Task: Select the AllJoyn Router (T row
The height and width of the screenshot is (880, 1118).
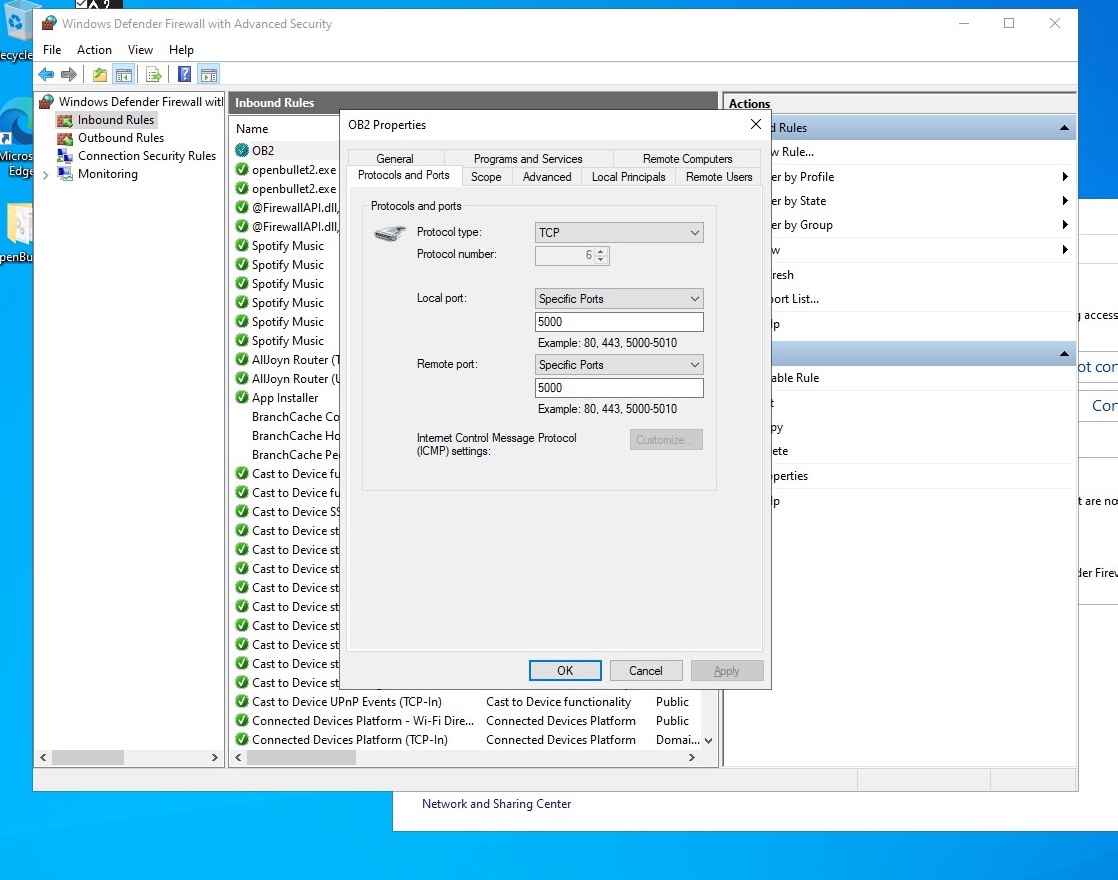Action: 287,359
